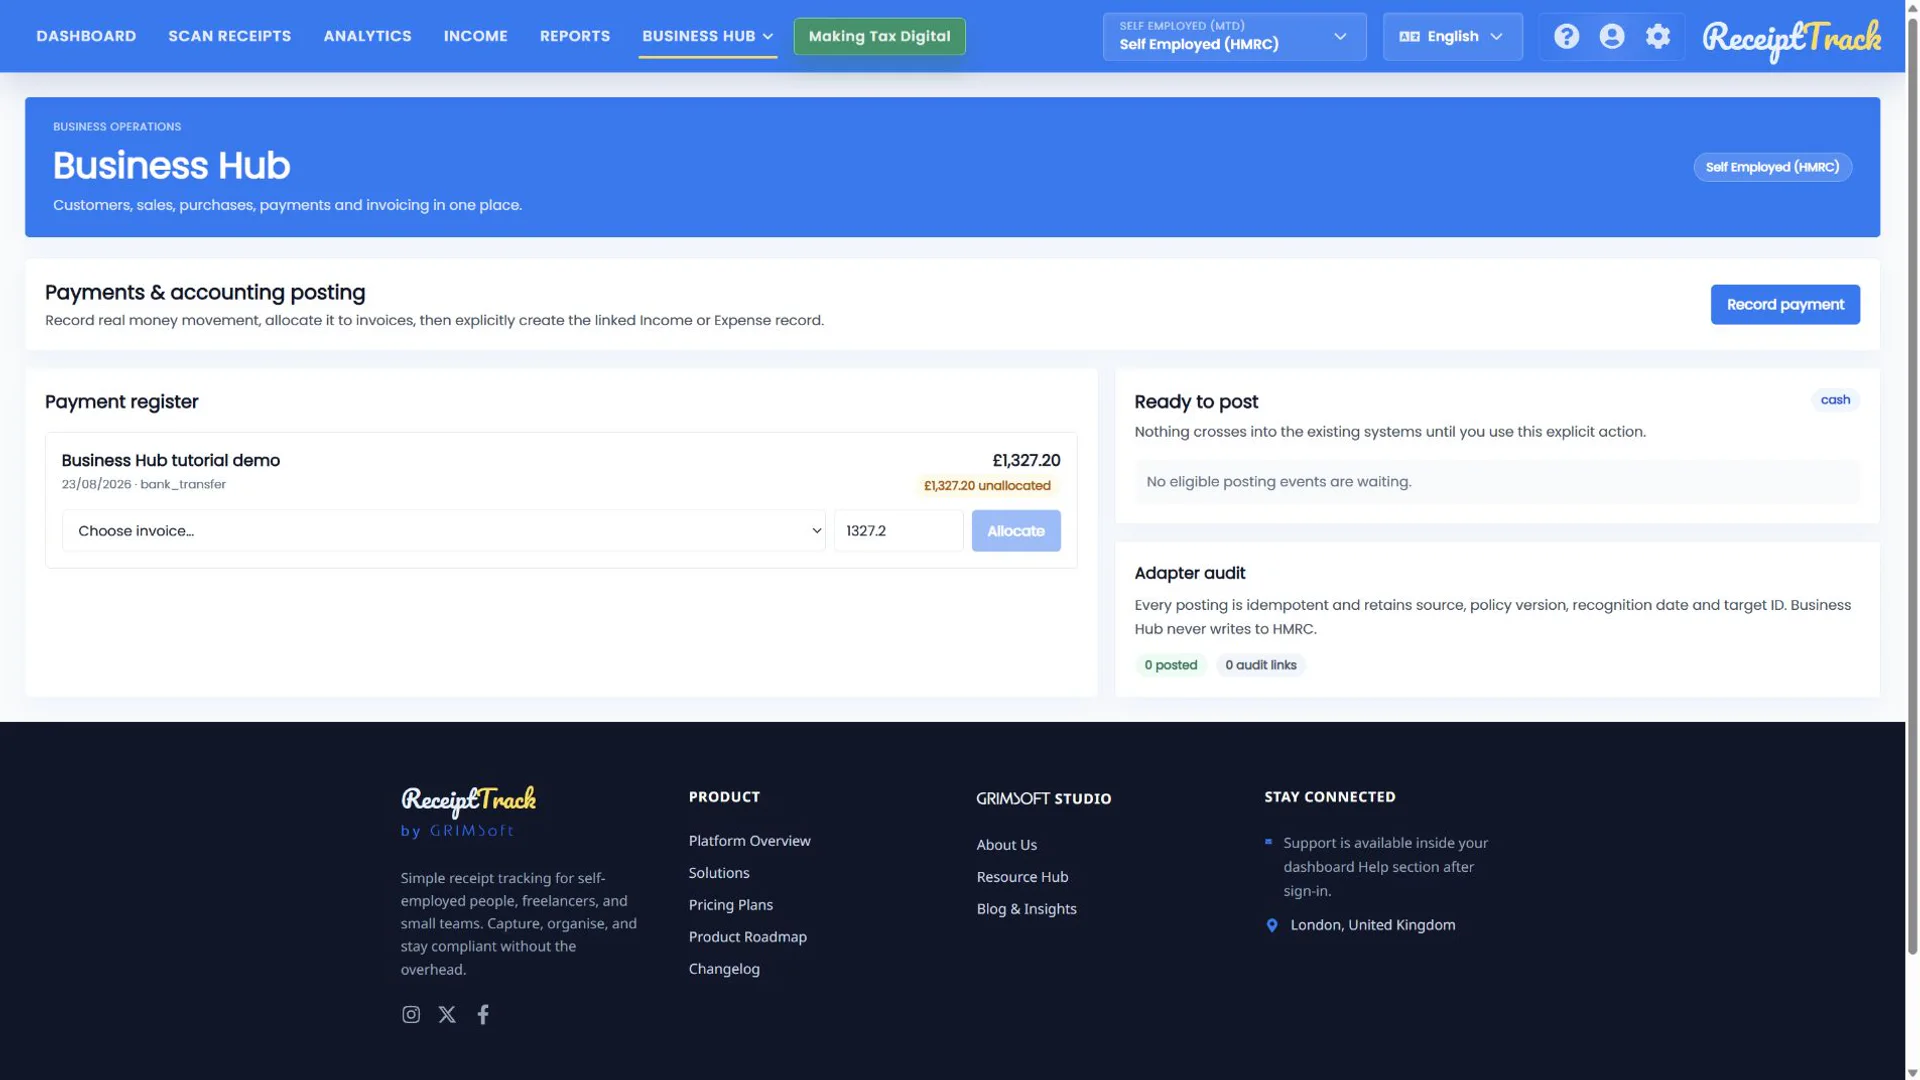Open the Solutions footer link

[719, 873]
